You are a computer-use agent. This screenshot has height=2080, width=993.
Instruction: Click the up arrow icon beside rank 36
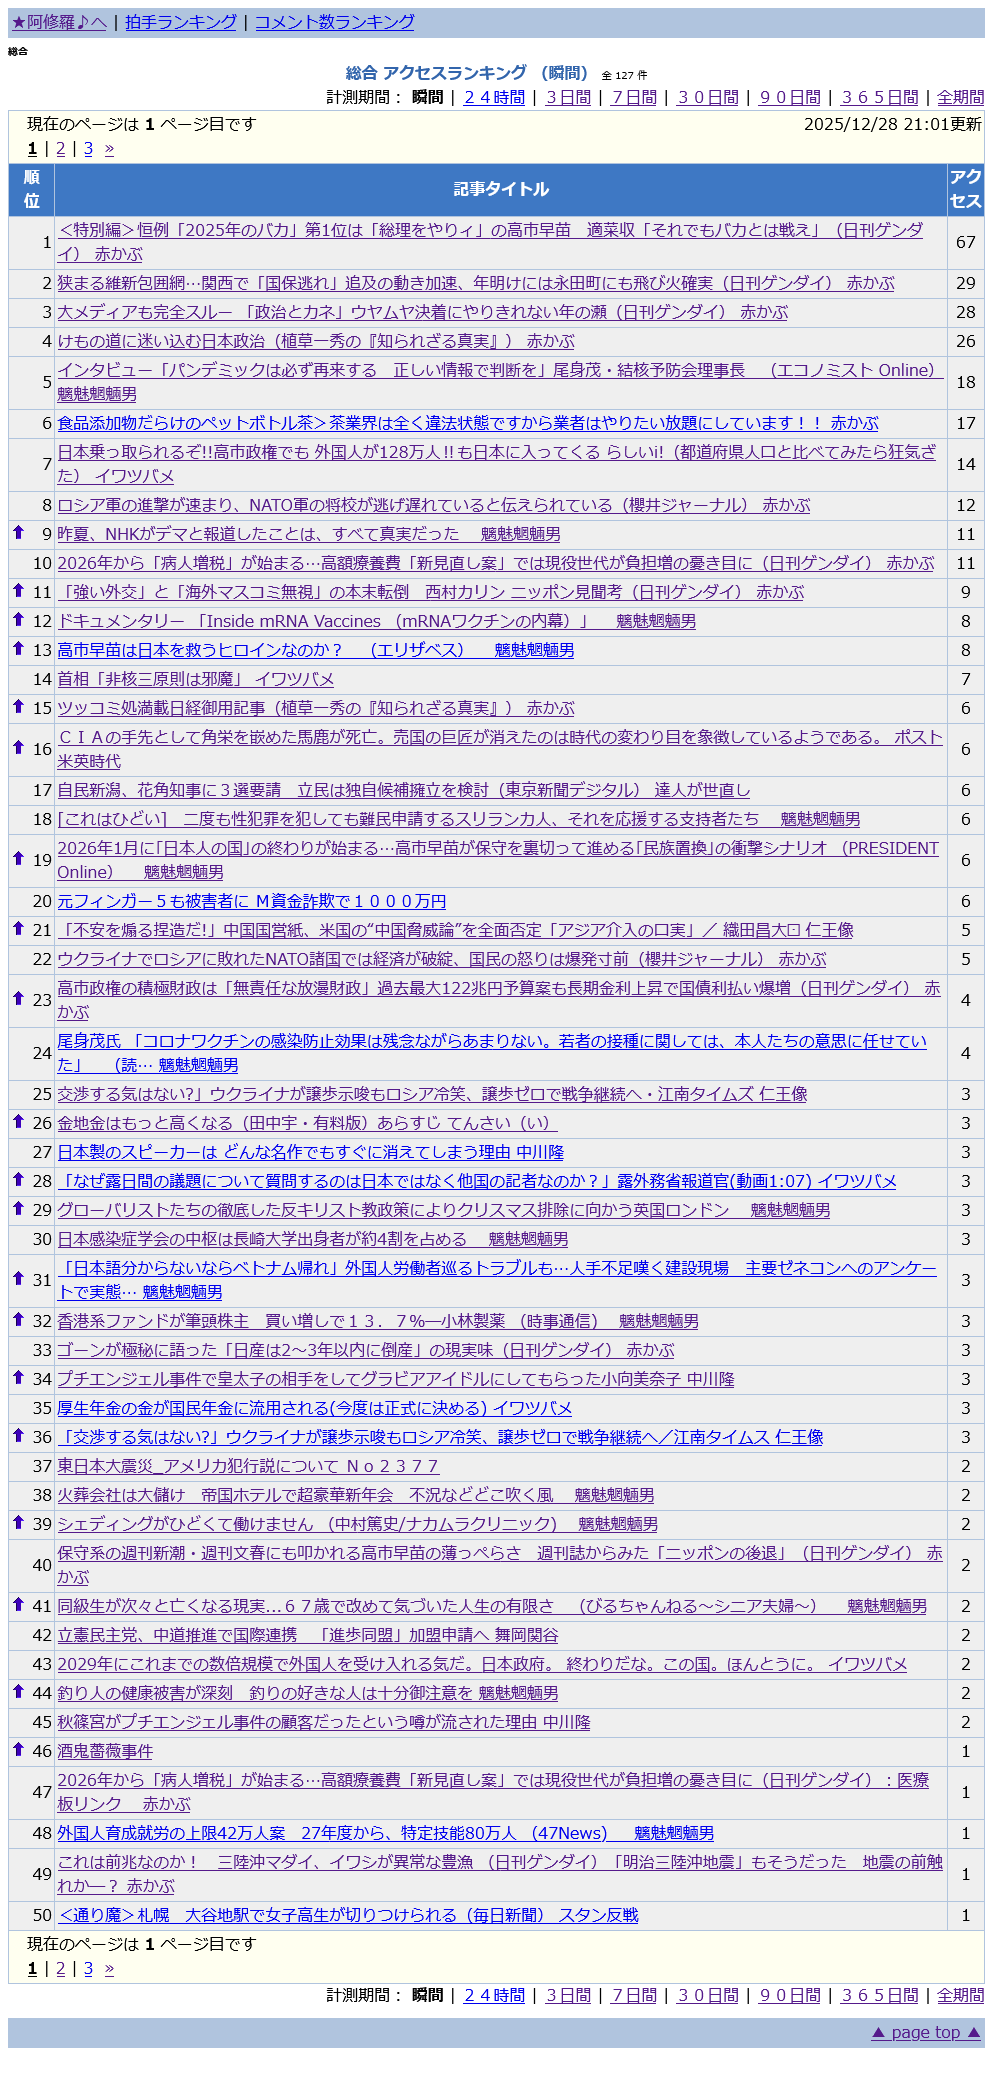pos(18,1435)
